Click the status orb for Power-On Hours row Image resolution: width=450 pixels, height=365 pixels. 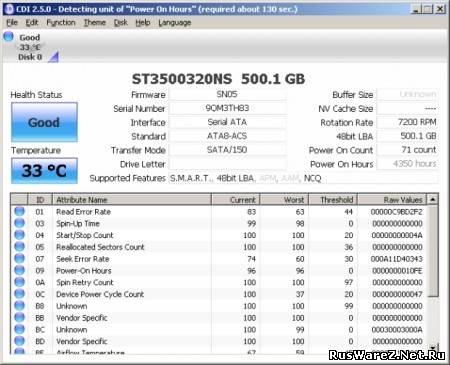19,270
